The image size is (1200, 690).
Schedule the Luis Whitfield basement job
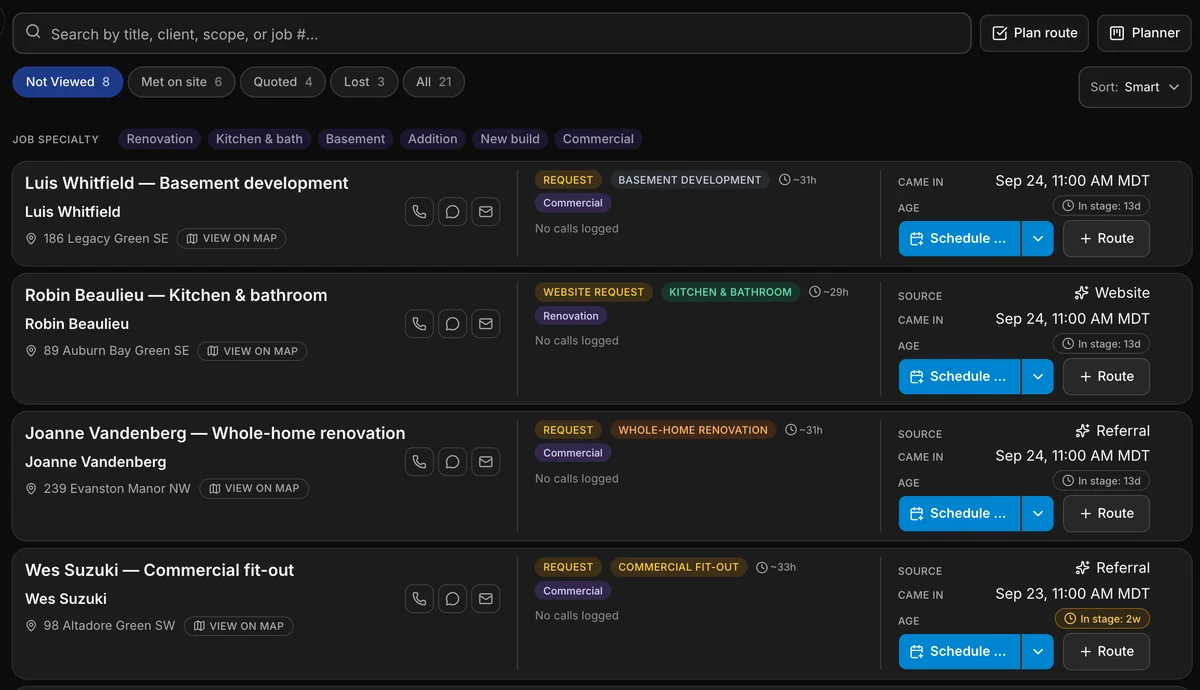(x=959, y=239)
